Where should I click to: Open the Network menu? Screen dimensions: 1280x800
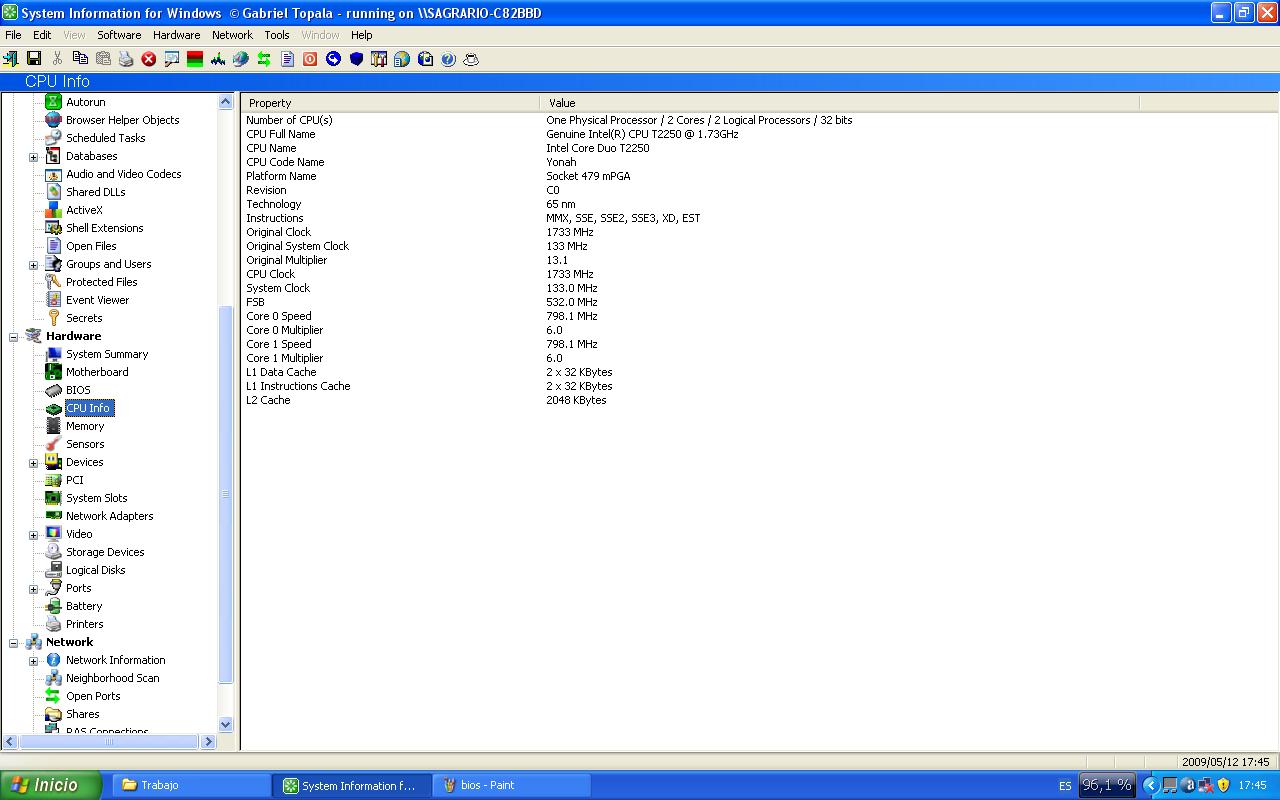coord(232,35)
